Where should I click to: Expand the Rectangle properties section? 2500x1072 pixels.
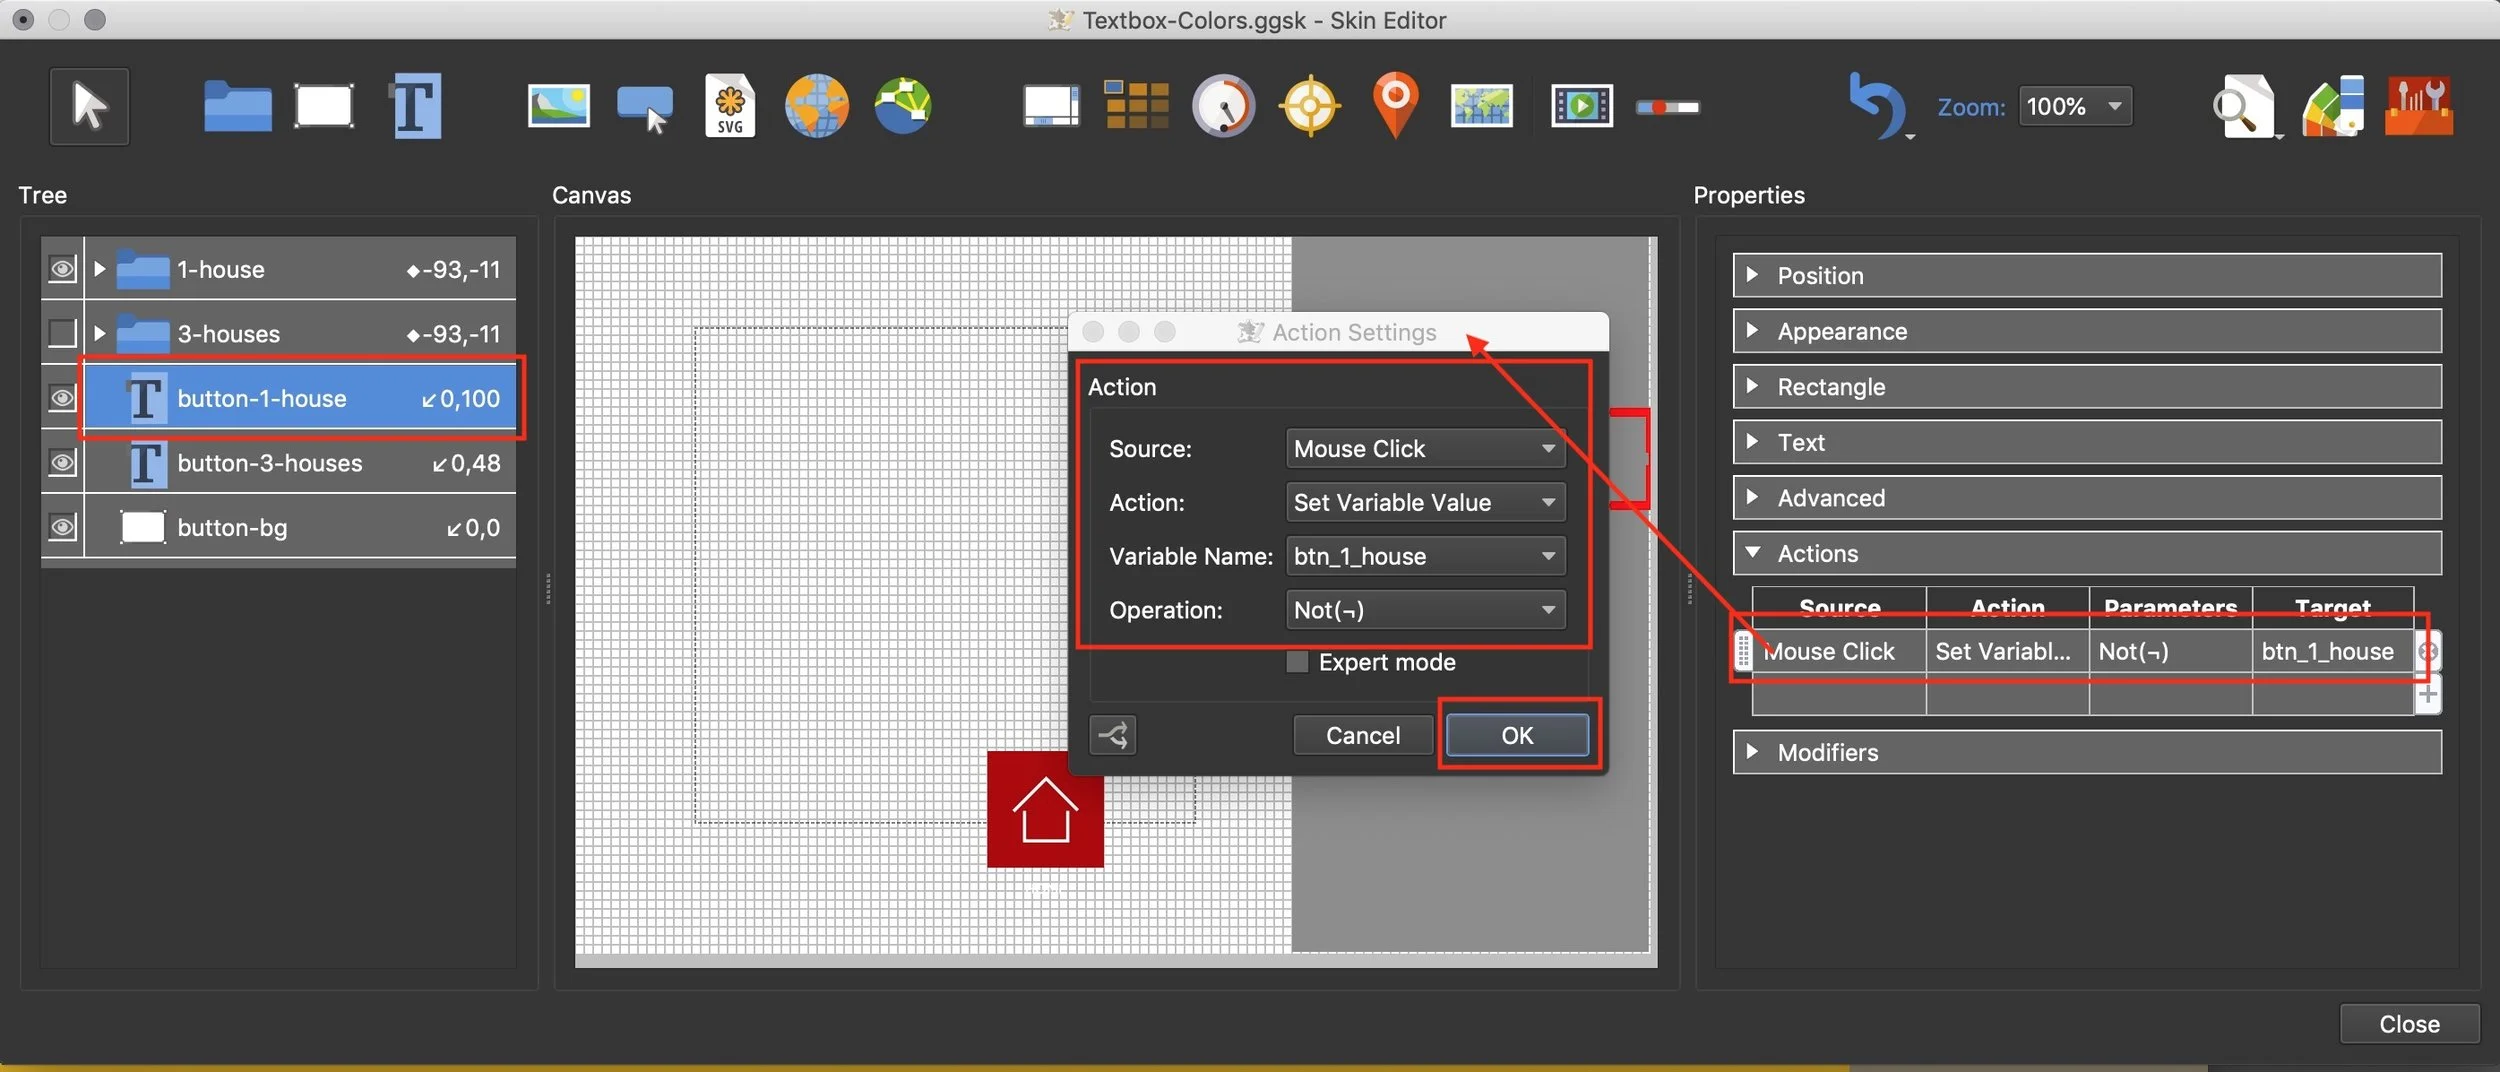[x=2087, y=386]
